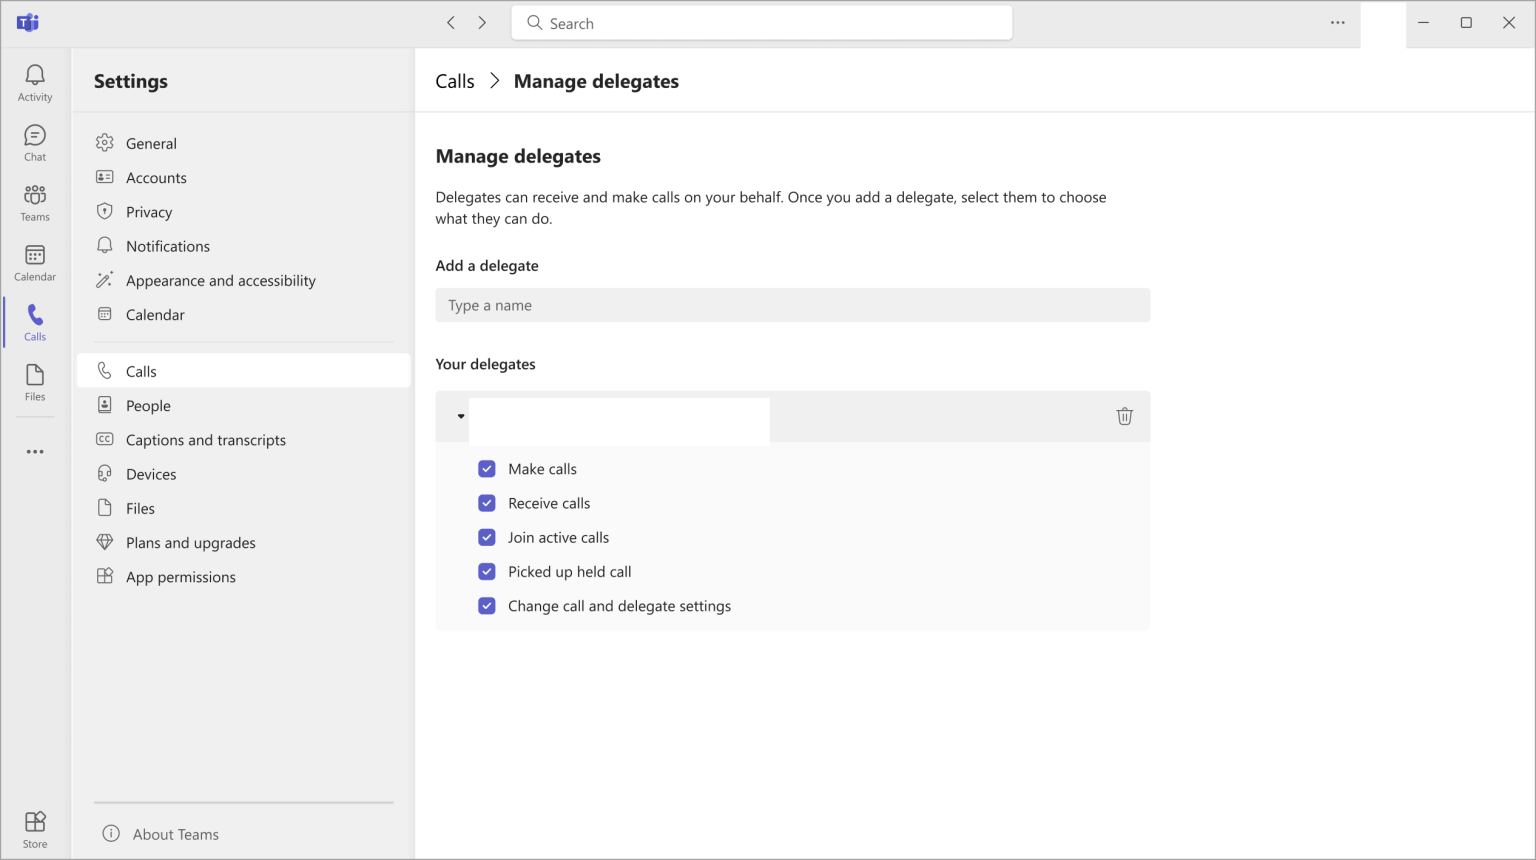Screen dimensions: 1536x860
Task: Uncheck Change call and delegate settings
Action: tap(487, 605)
